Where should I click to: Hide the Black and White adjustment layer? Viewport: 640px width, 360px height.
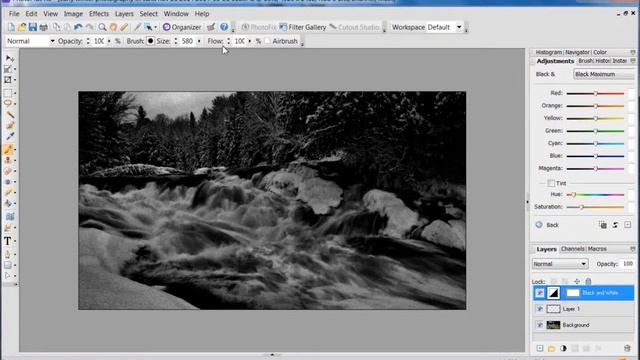[x=540, y=293]
